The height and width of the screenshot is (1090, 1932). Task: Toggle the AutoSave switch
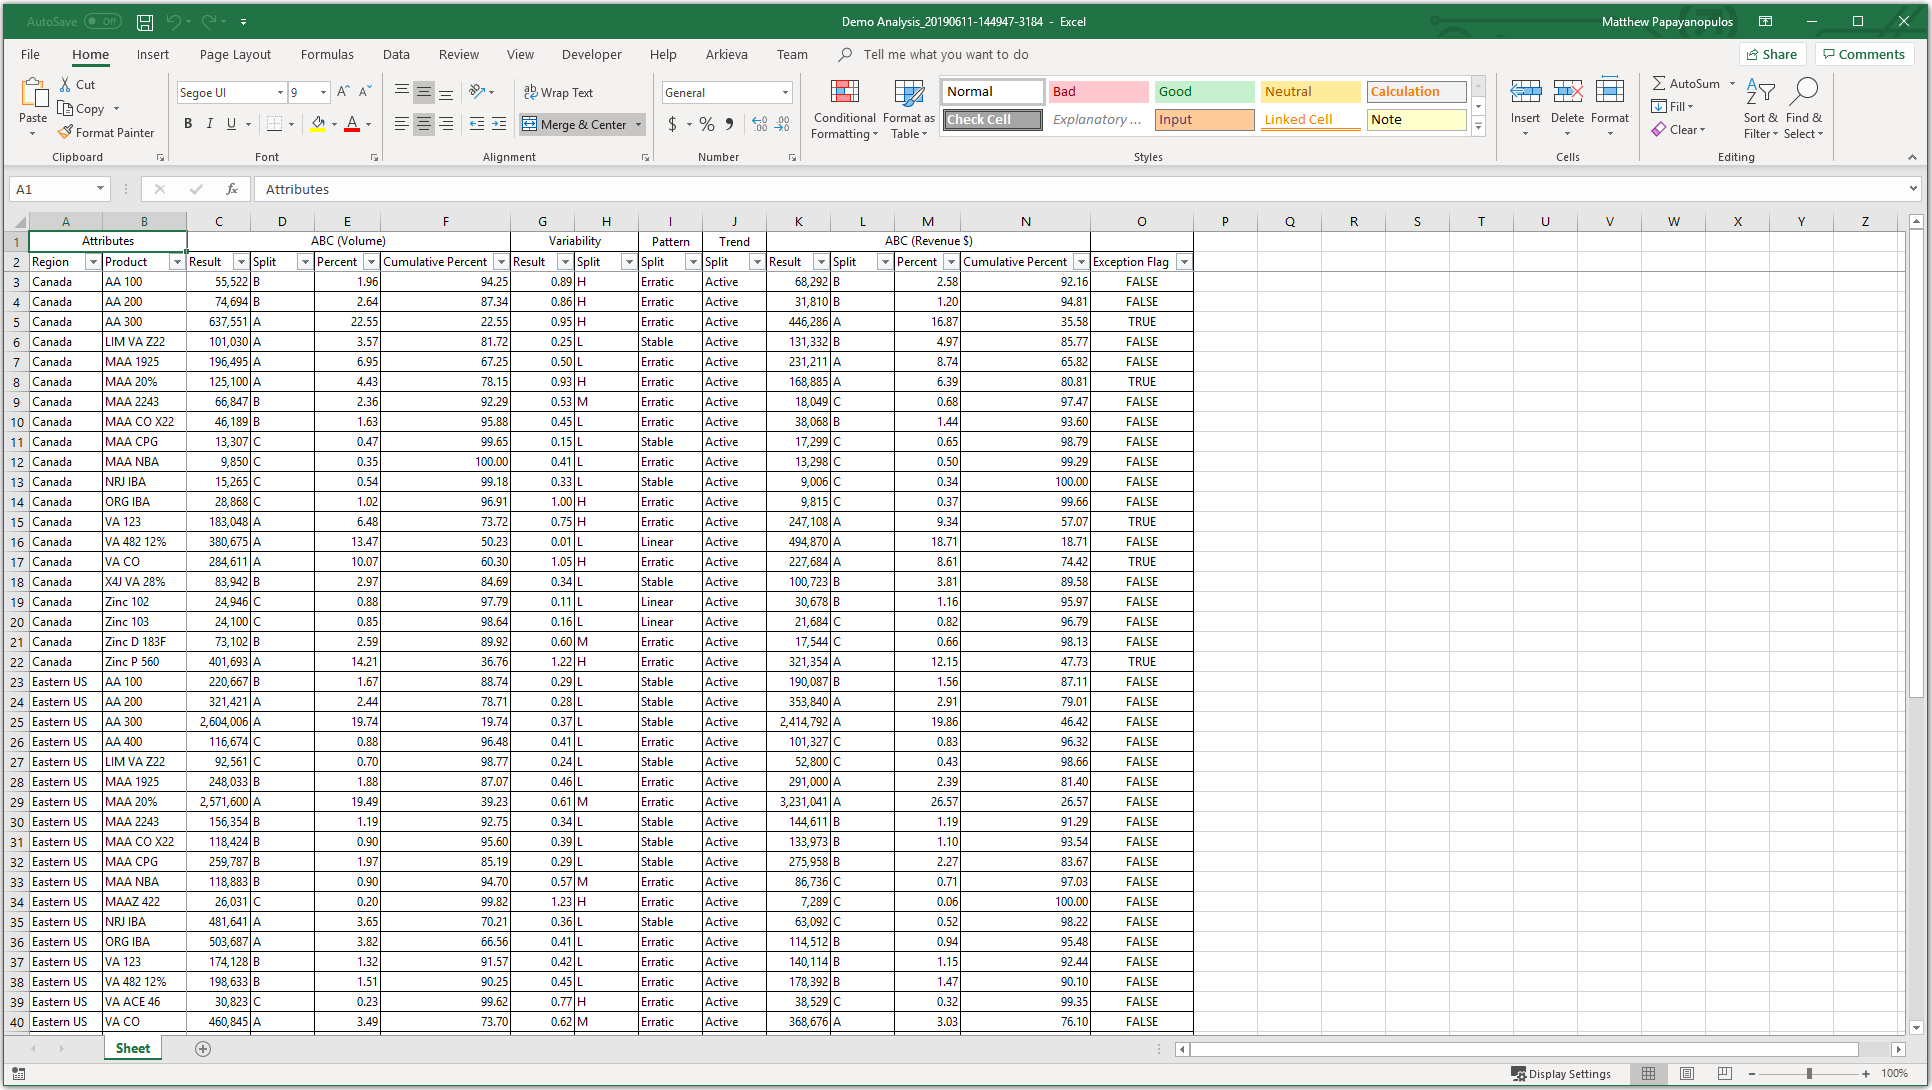[x=103, y=21]
